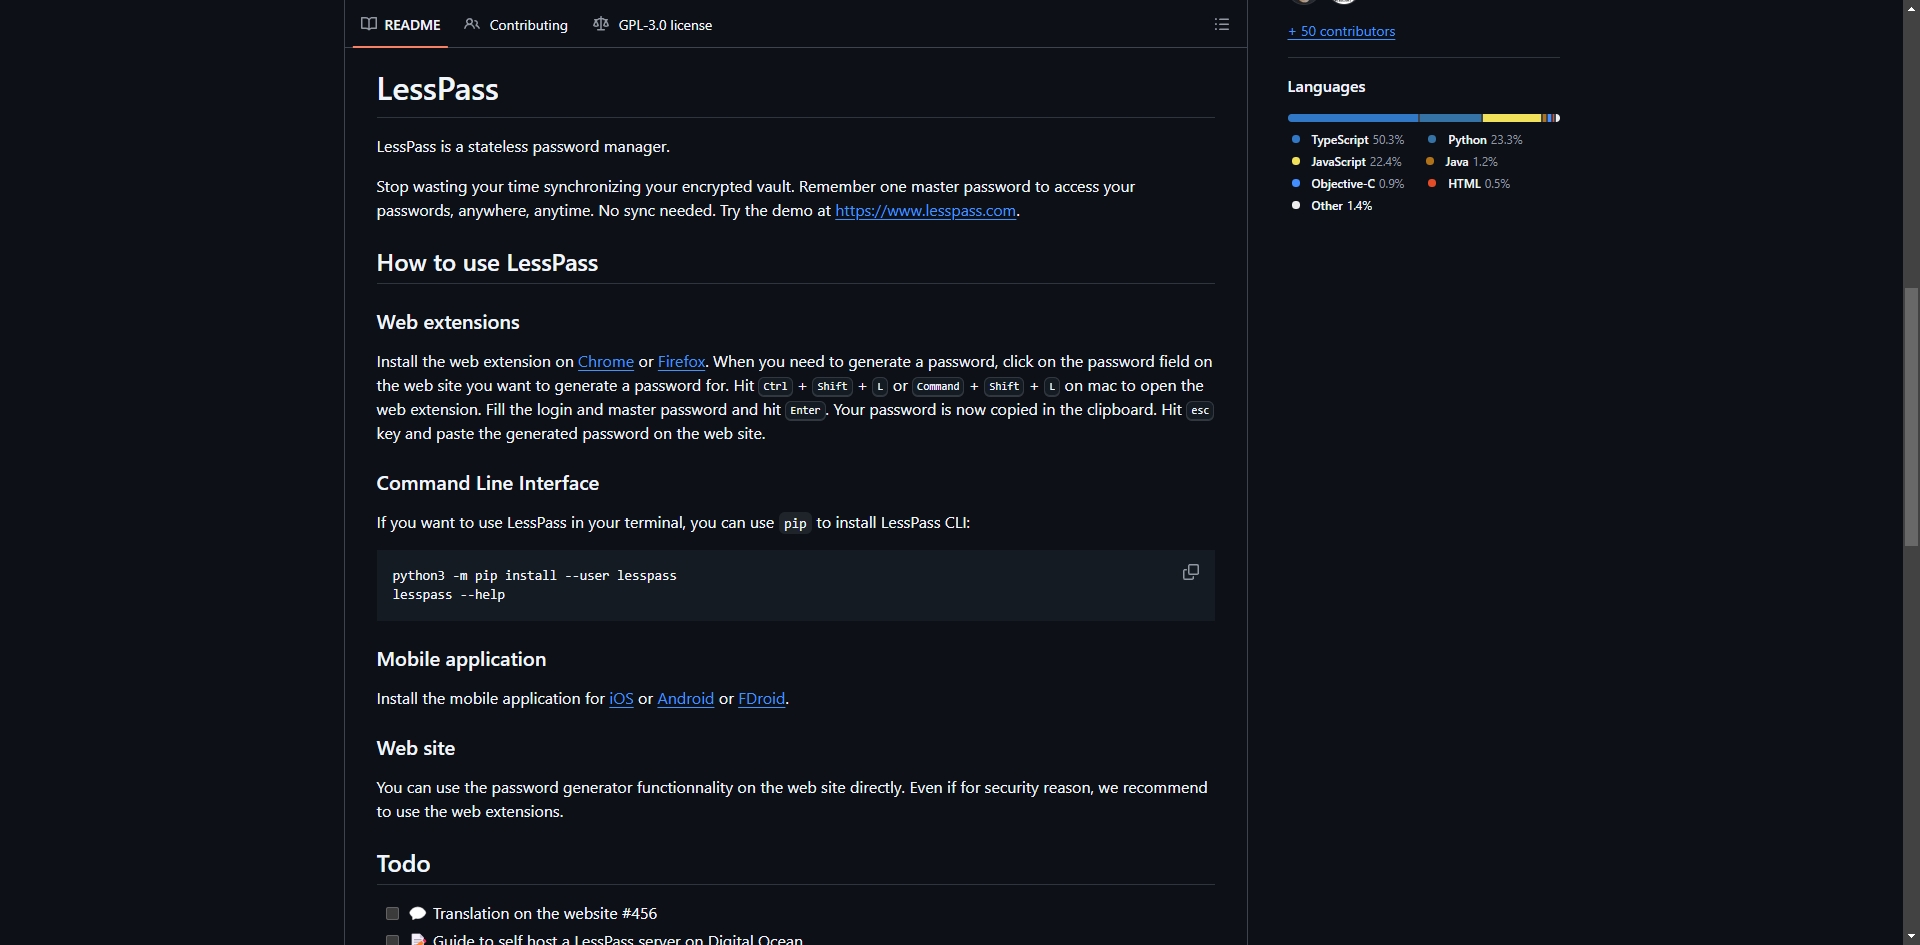
Task: Click the Command Line Interface heading
Action: [x=488, y=484]
